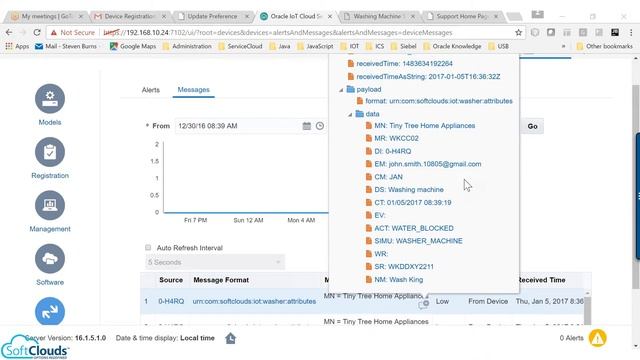
Task: Click the data folder icon
Action: point(360,114)
